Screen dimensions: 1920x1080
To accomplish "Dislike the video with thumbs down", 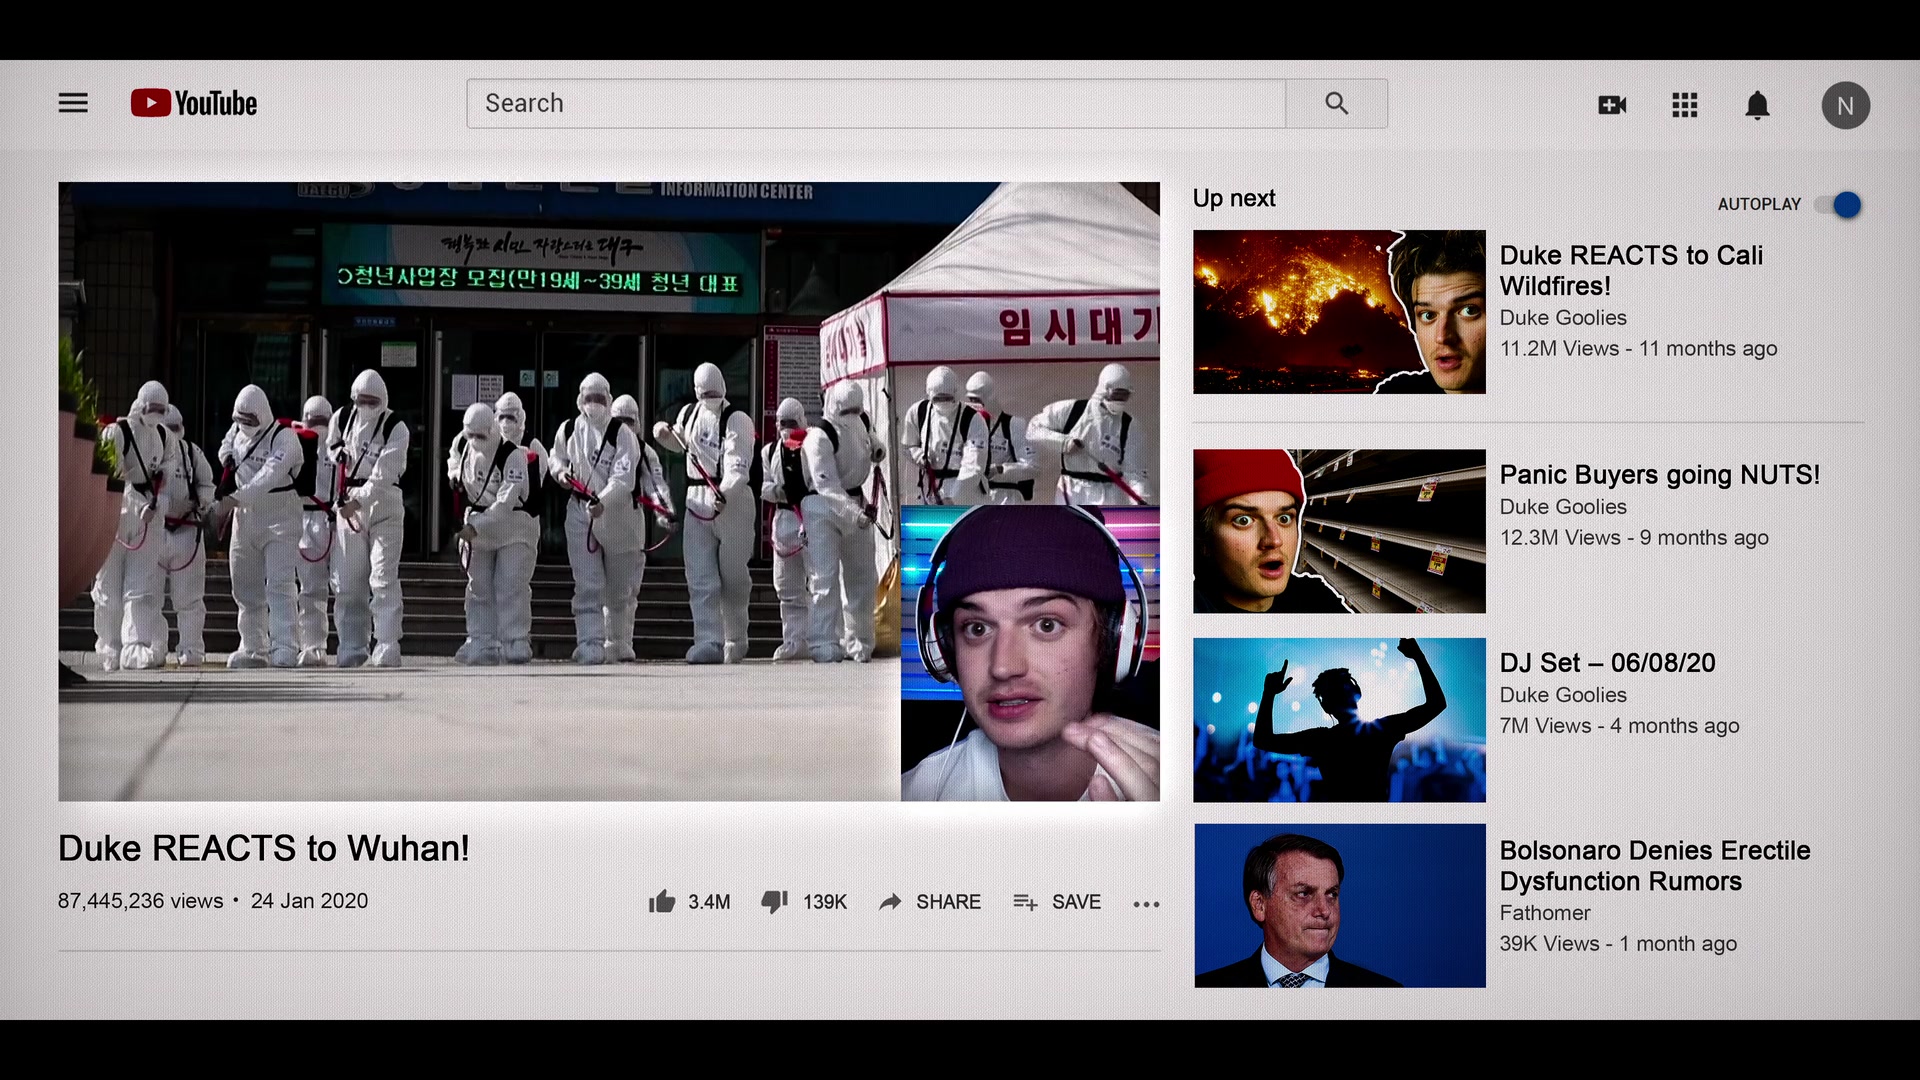I will coord(775,901).
